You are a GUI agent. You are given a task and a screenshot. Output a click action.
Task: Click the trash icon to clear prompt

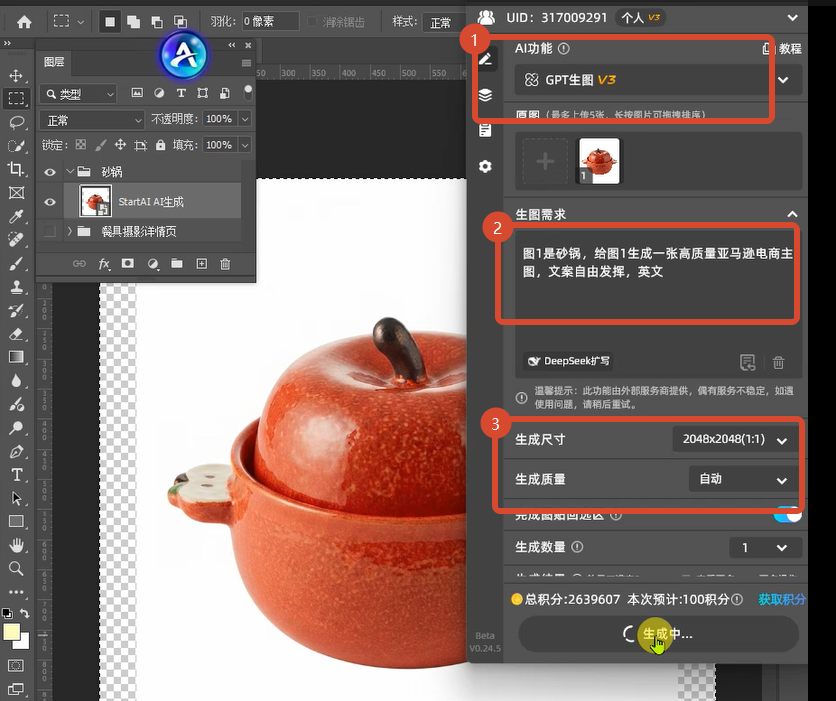tap(778, 362)
